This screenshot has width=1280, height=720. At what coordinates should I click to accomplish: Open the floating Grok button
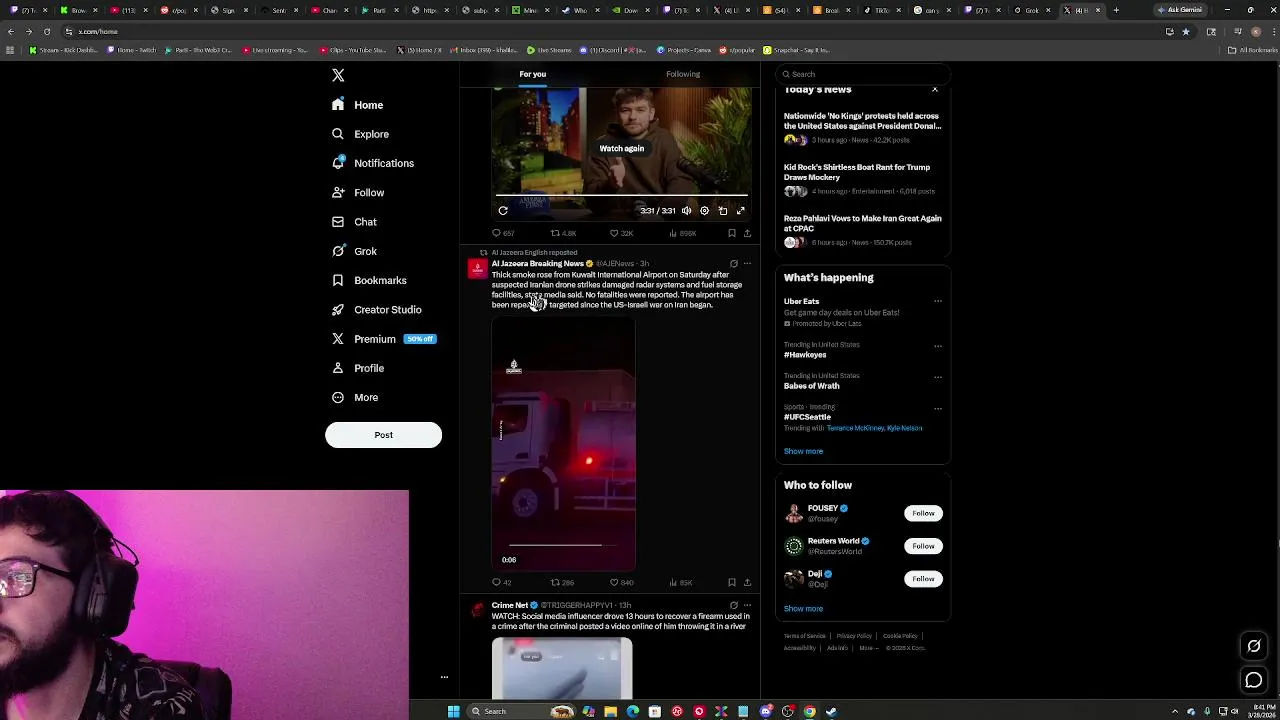(1254, 646)
